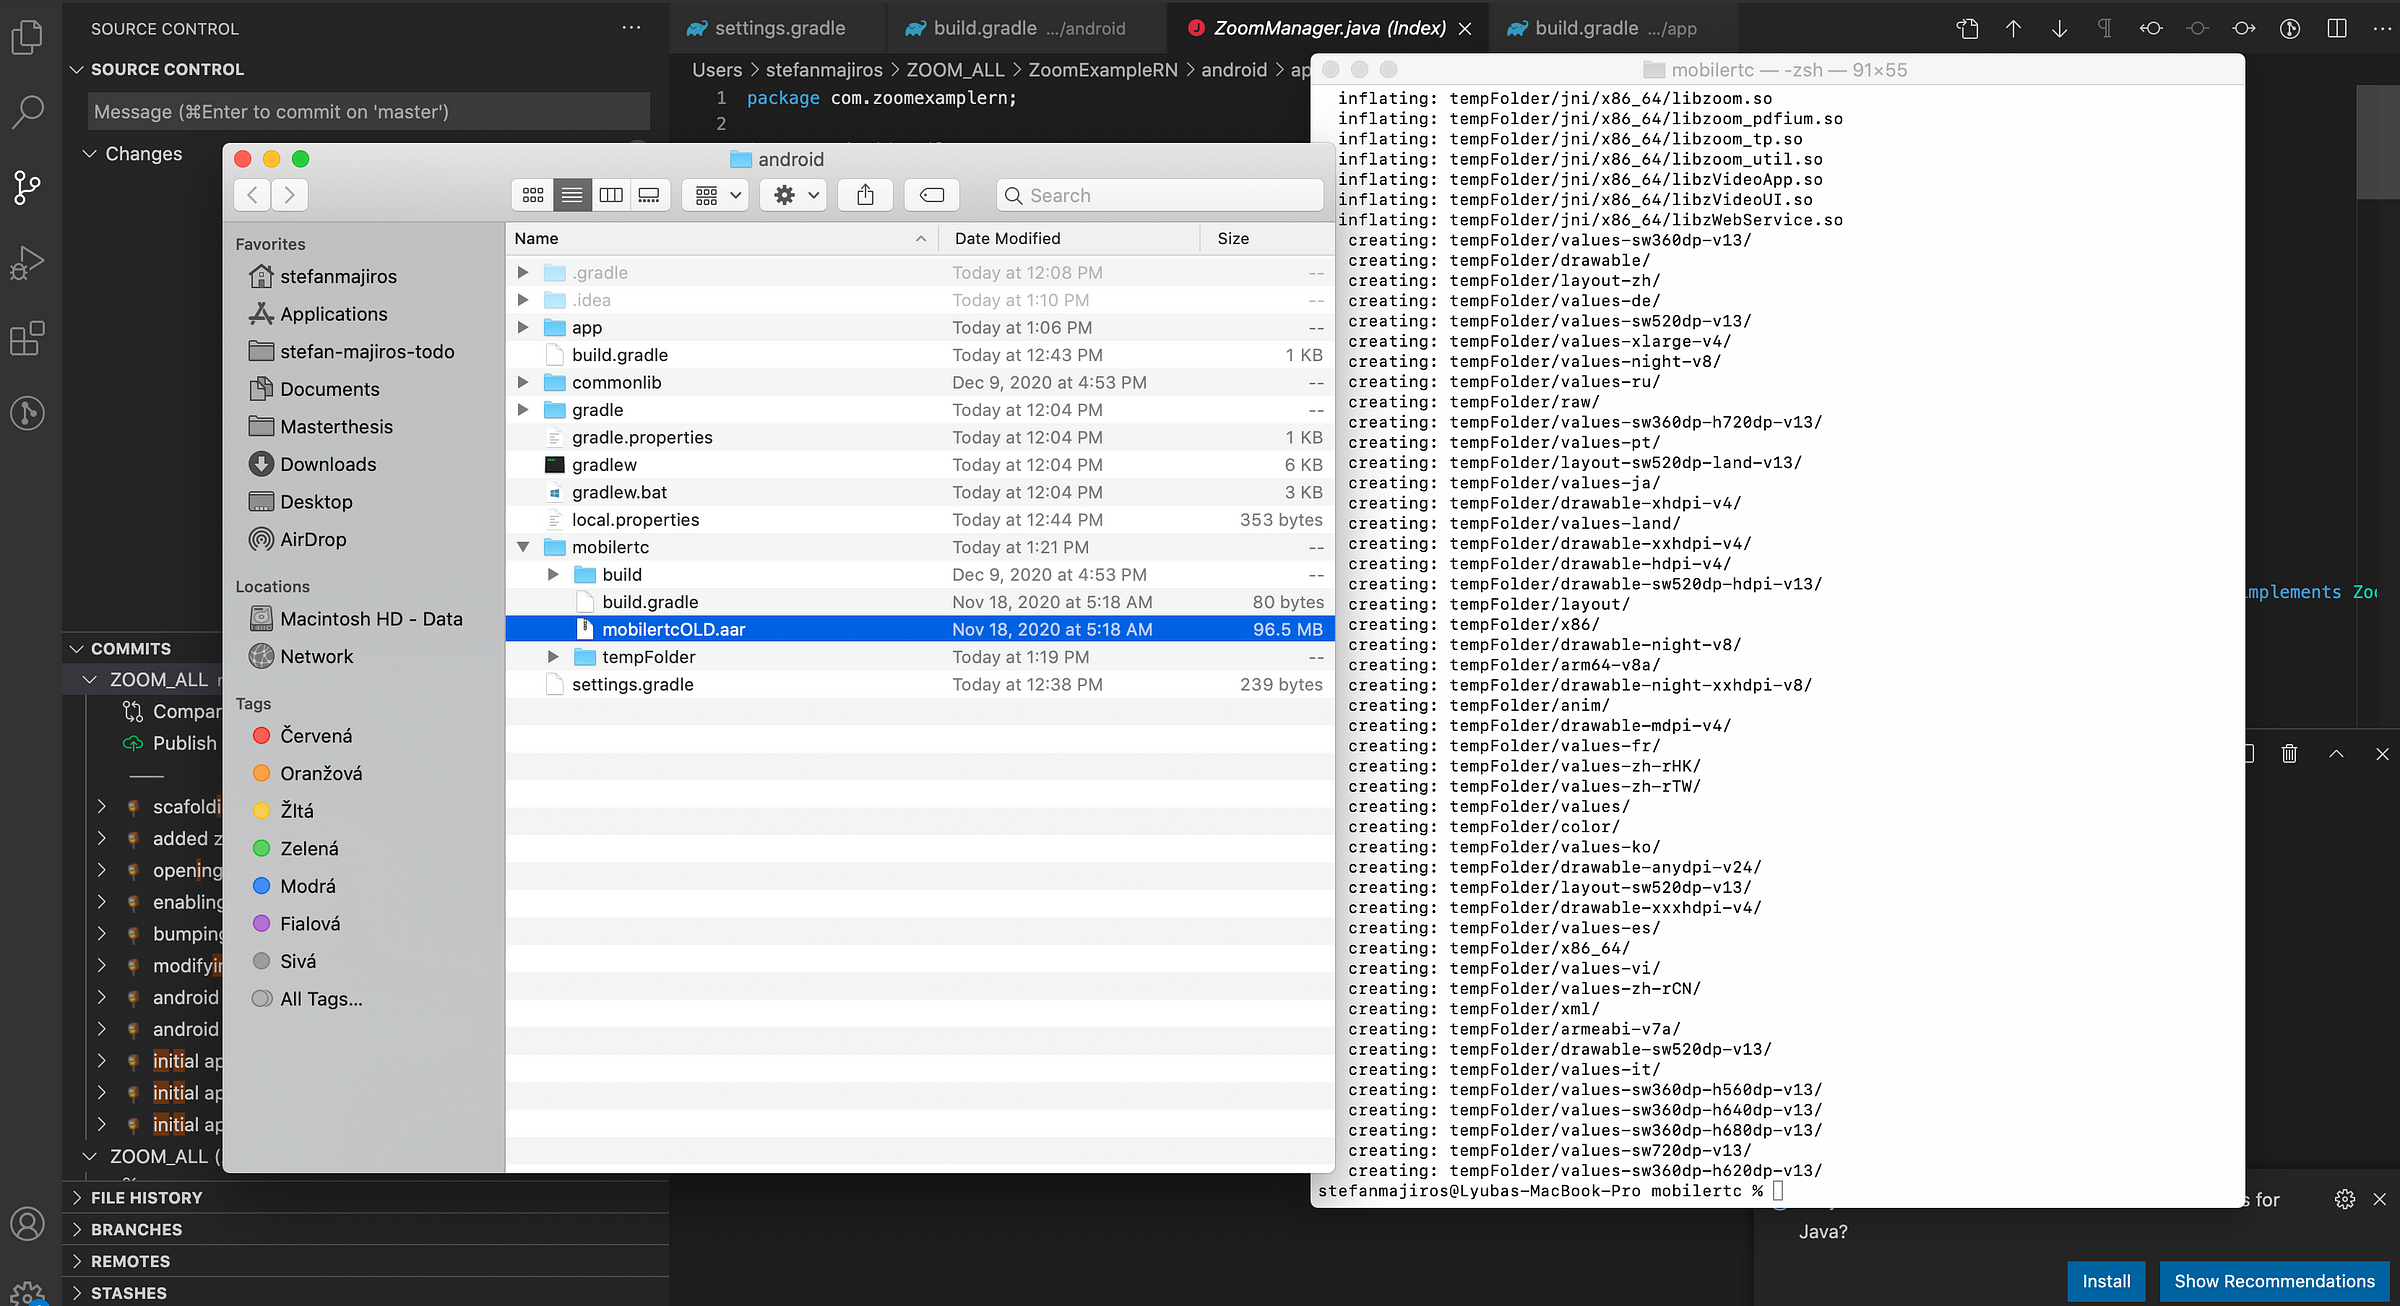Click the Finder share button

pyautogui.click(x=865, y=195)
